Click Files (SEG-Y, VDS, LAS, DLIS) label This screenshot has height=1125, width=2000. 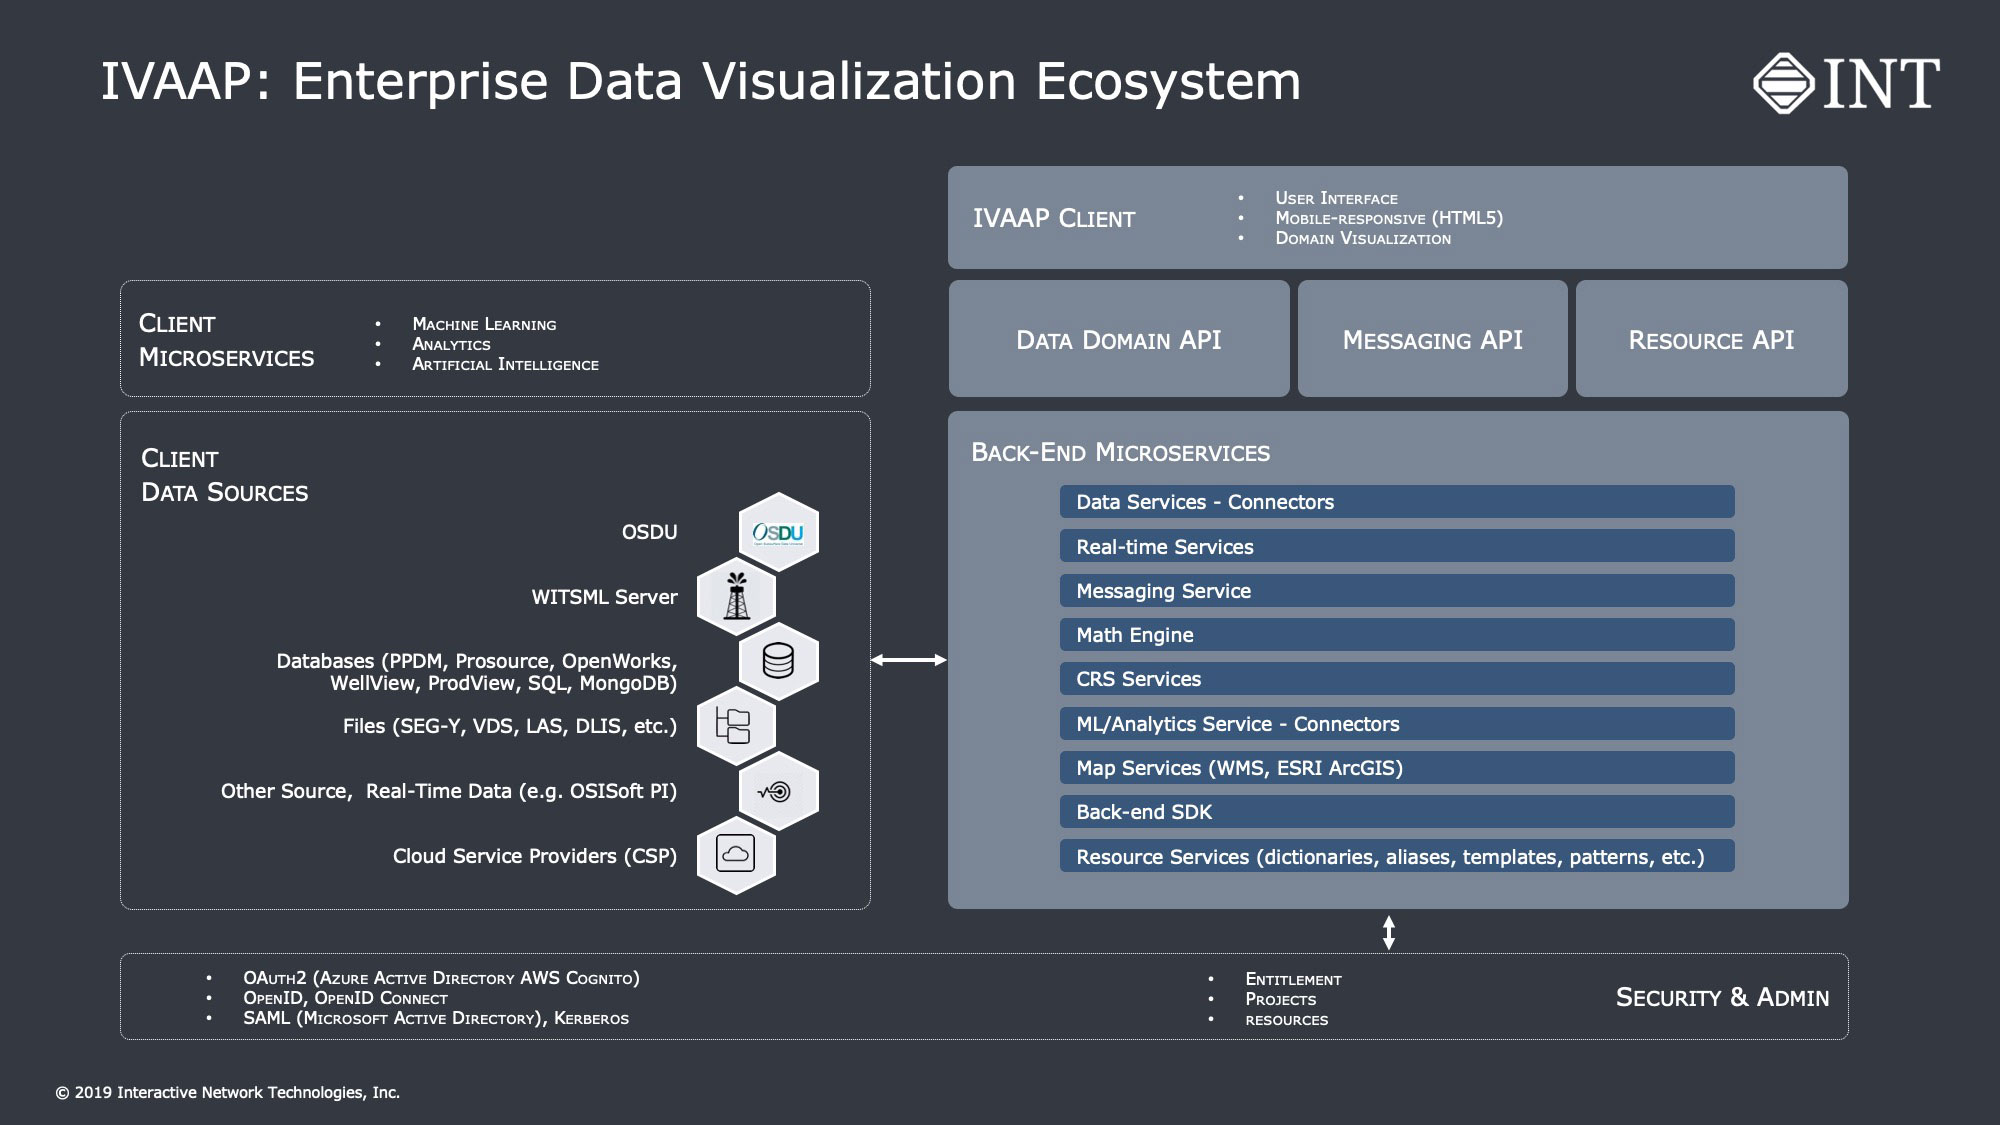click(x=510, y=726)
